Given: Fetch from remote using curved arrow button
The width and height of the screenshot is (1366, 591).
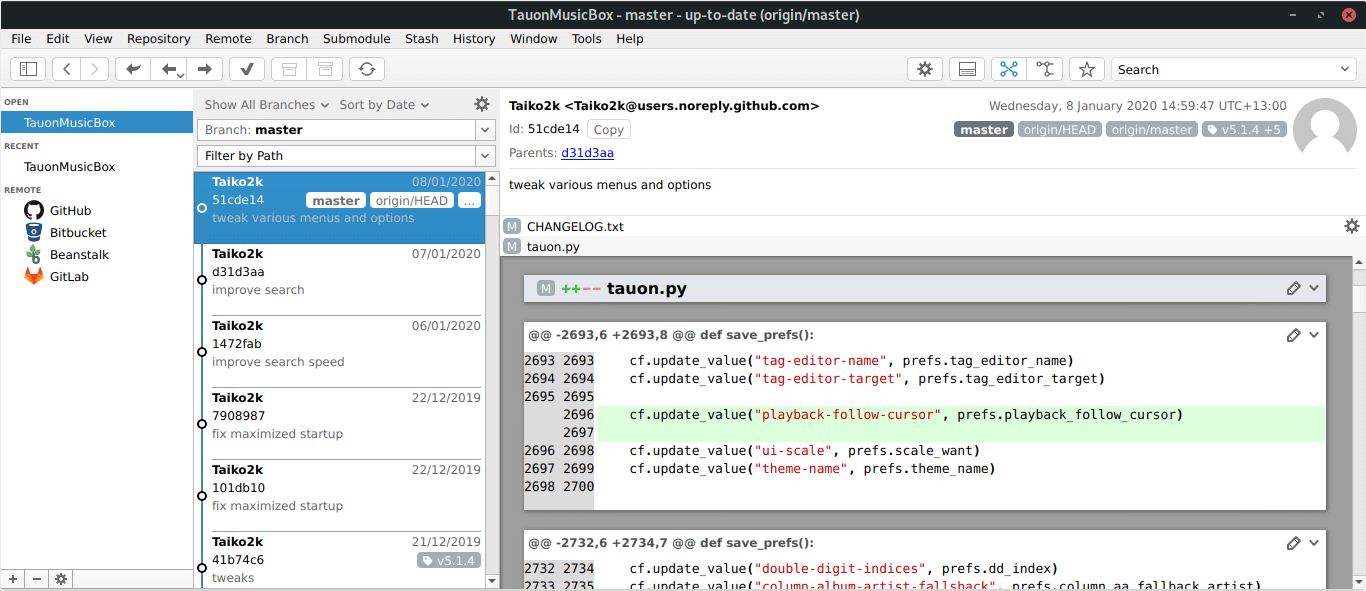Looking at the screenshot, I should [132, 69].
